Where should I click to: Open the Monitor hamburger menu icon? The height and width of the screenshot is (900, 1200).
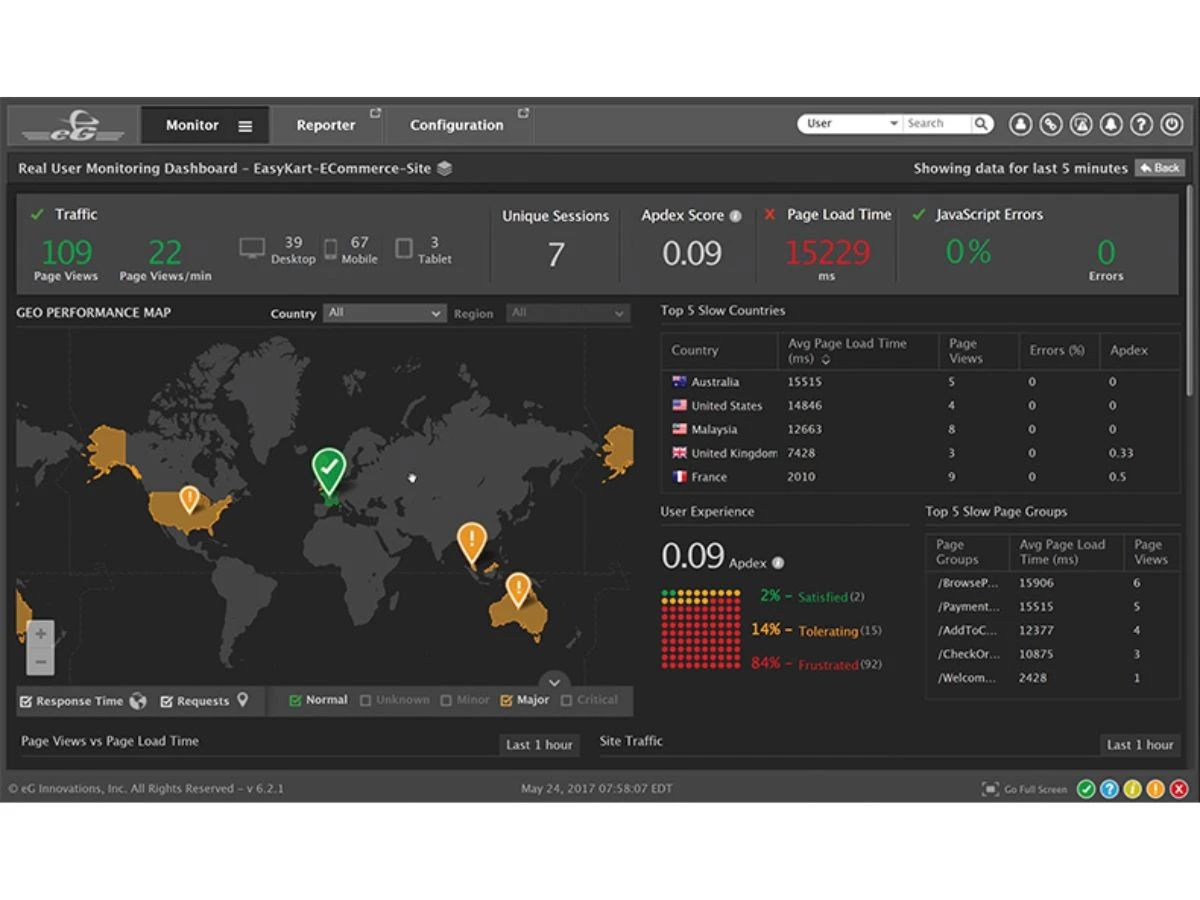pyautogui.click(x=245, y=126)
